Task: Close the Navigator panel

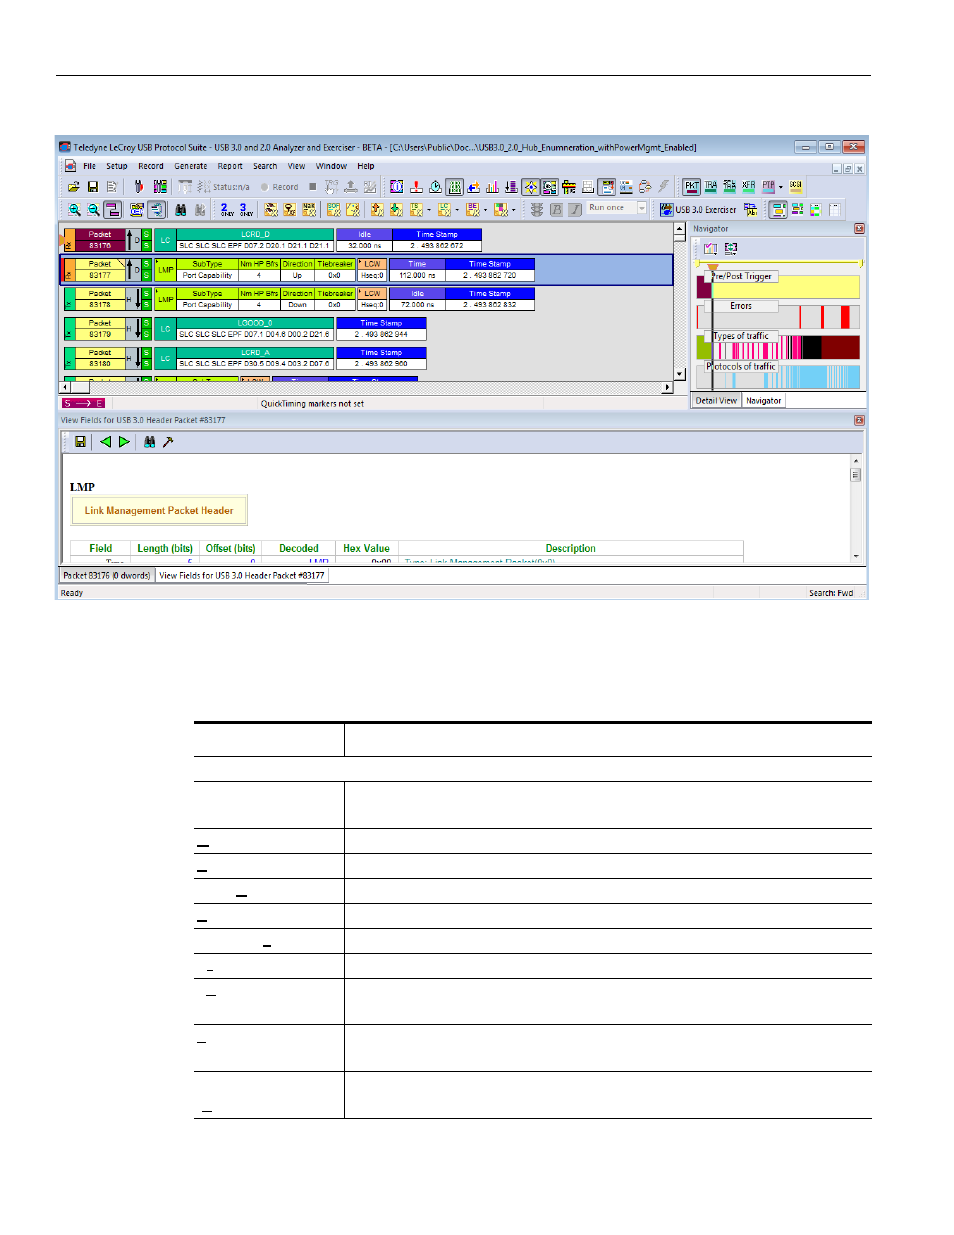Action: pos(859,229)
